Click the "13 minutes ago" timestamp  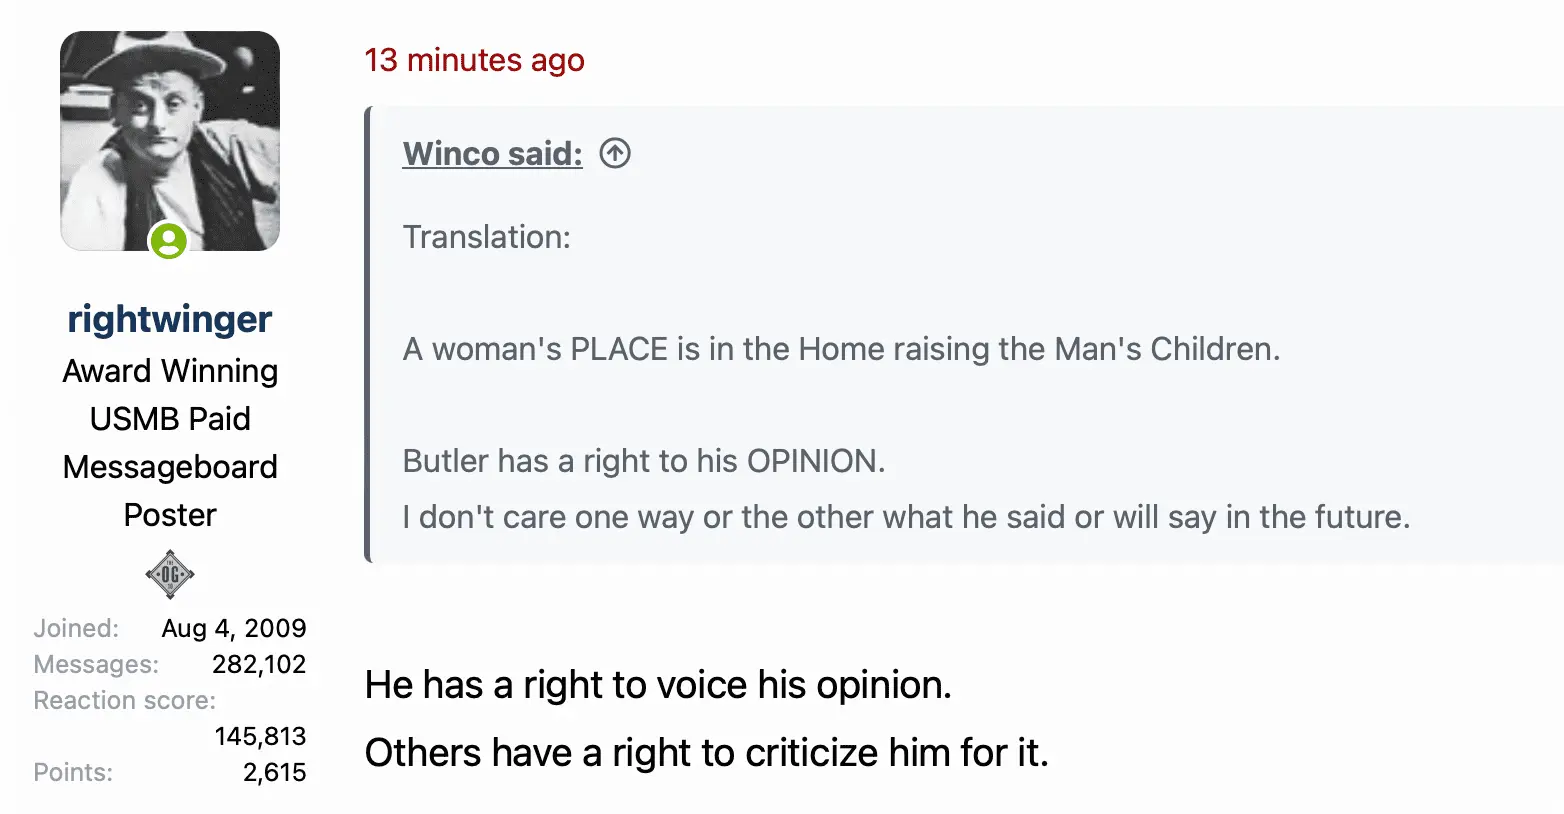[x=474, y=60]
